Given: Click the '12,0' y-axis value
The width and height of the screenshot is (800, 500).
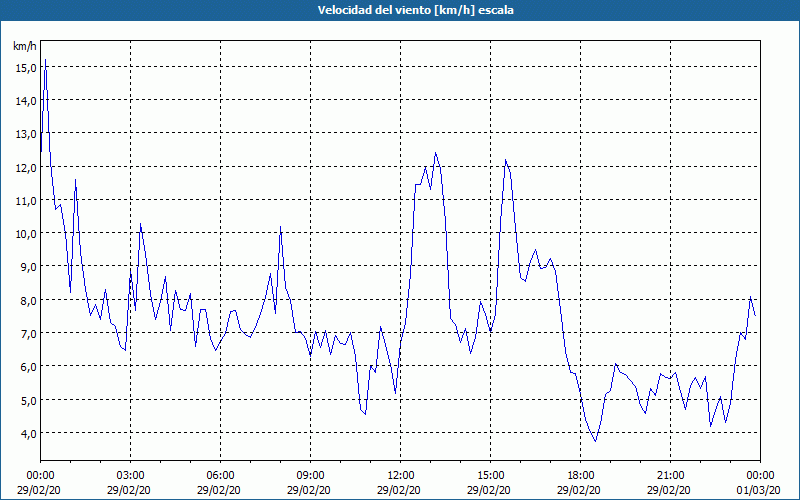Looking at the screenshot, I should (x=26, y=168).
